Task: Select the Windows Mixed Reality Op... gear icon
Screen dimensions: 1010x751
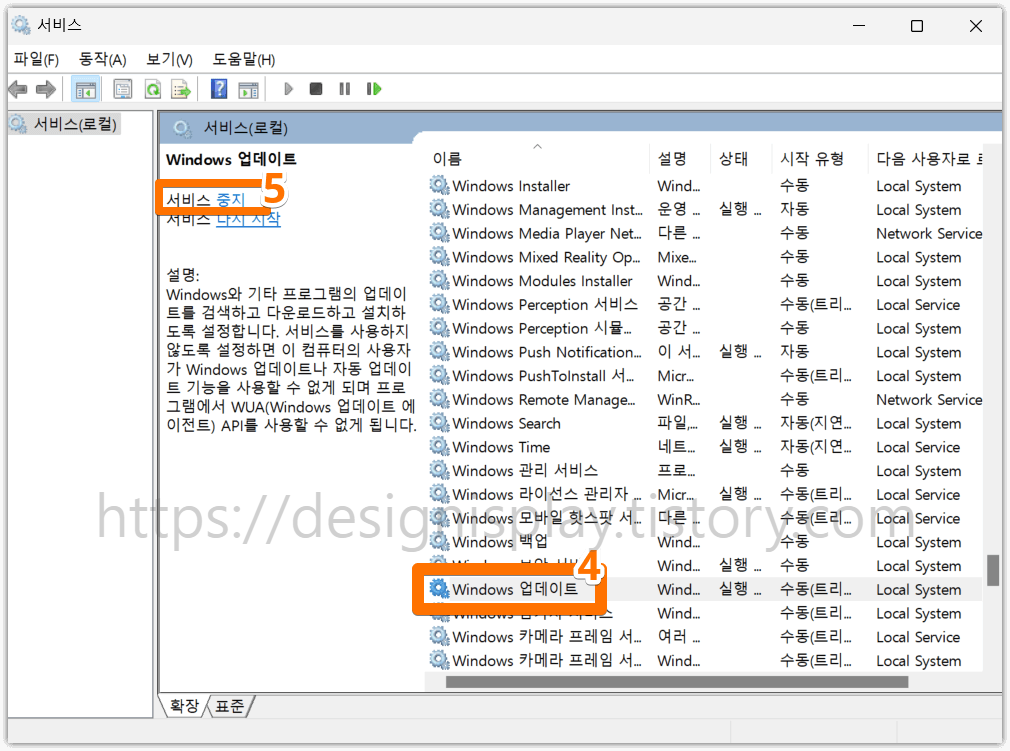Action: [x=439, y=257]
